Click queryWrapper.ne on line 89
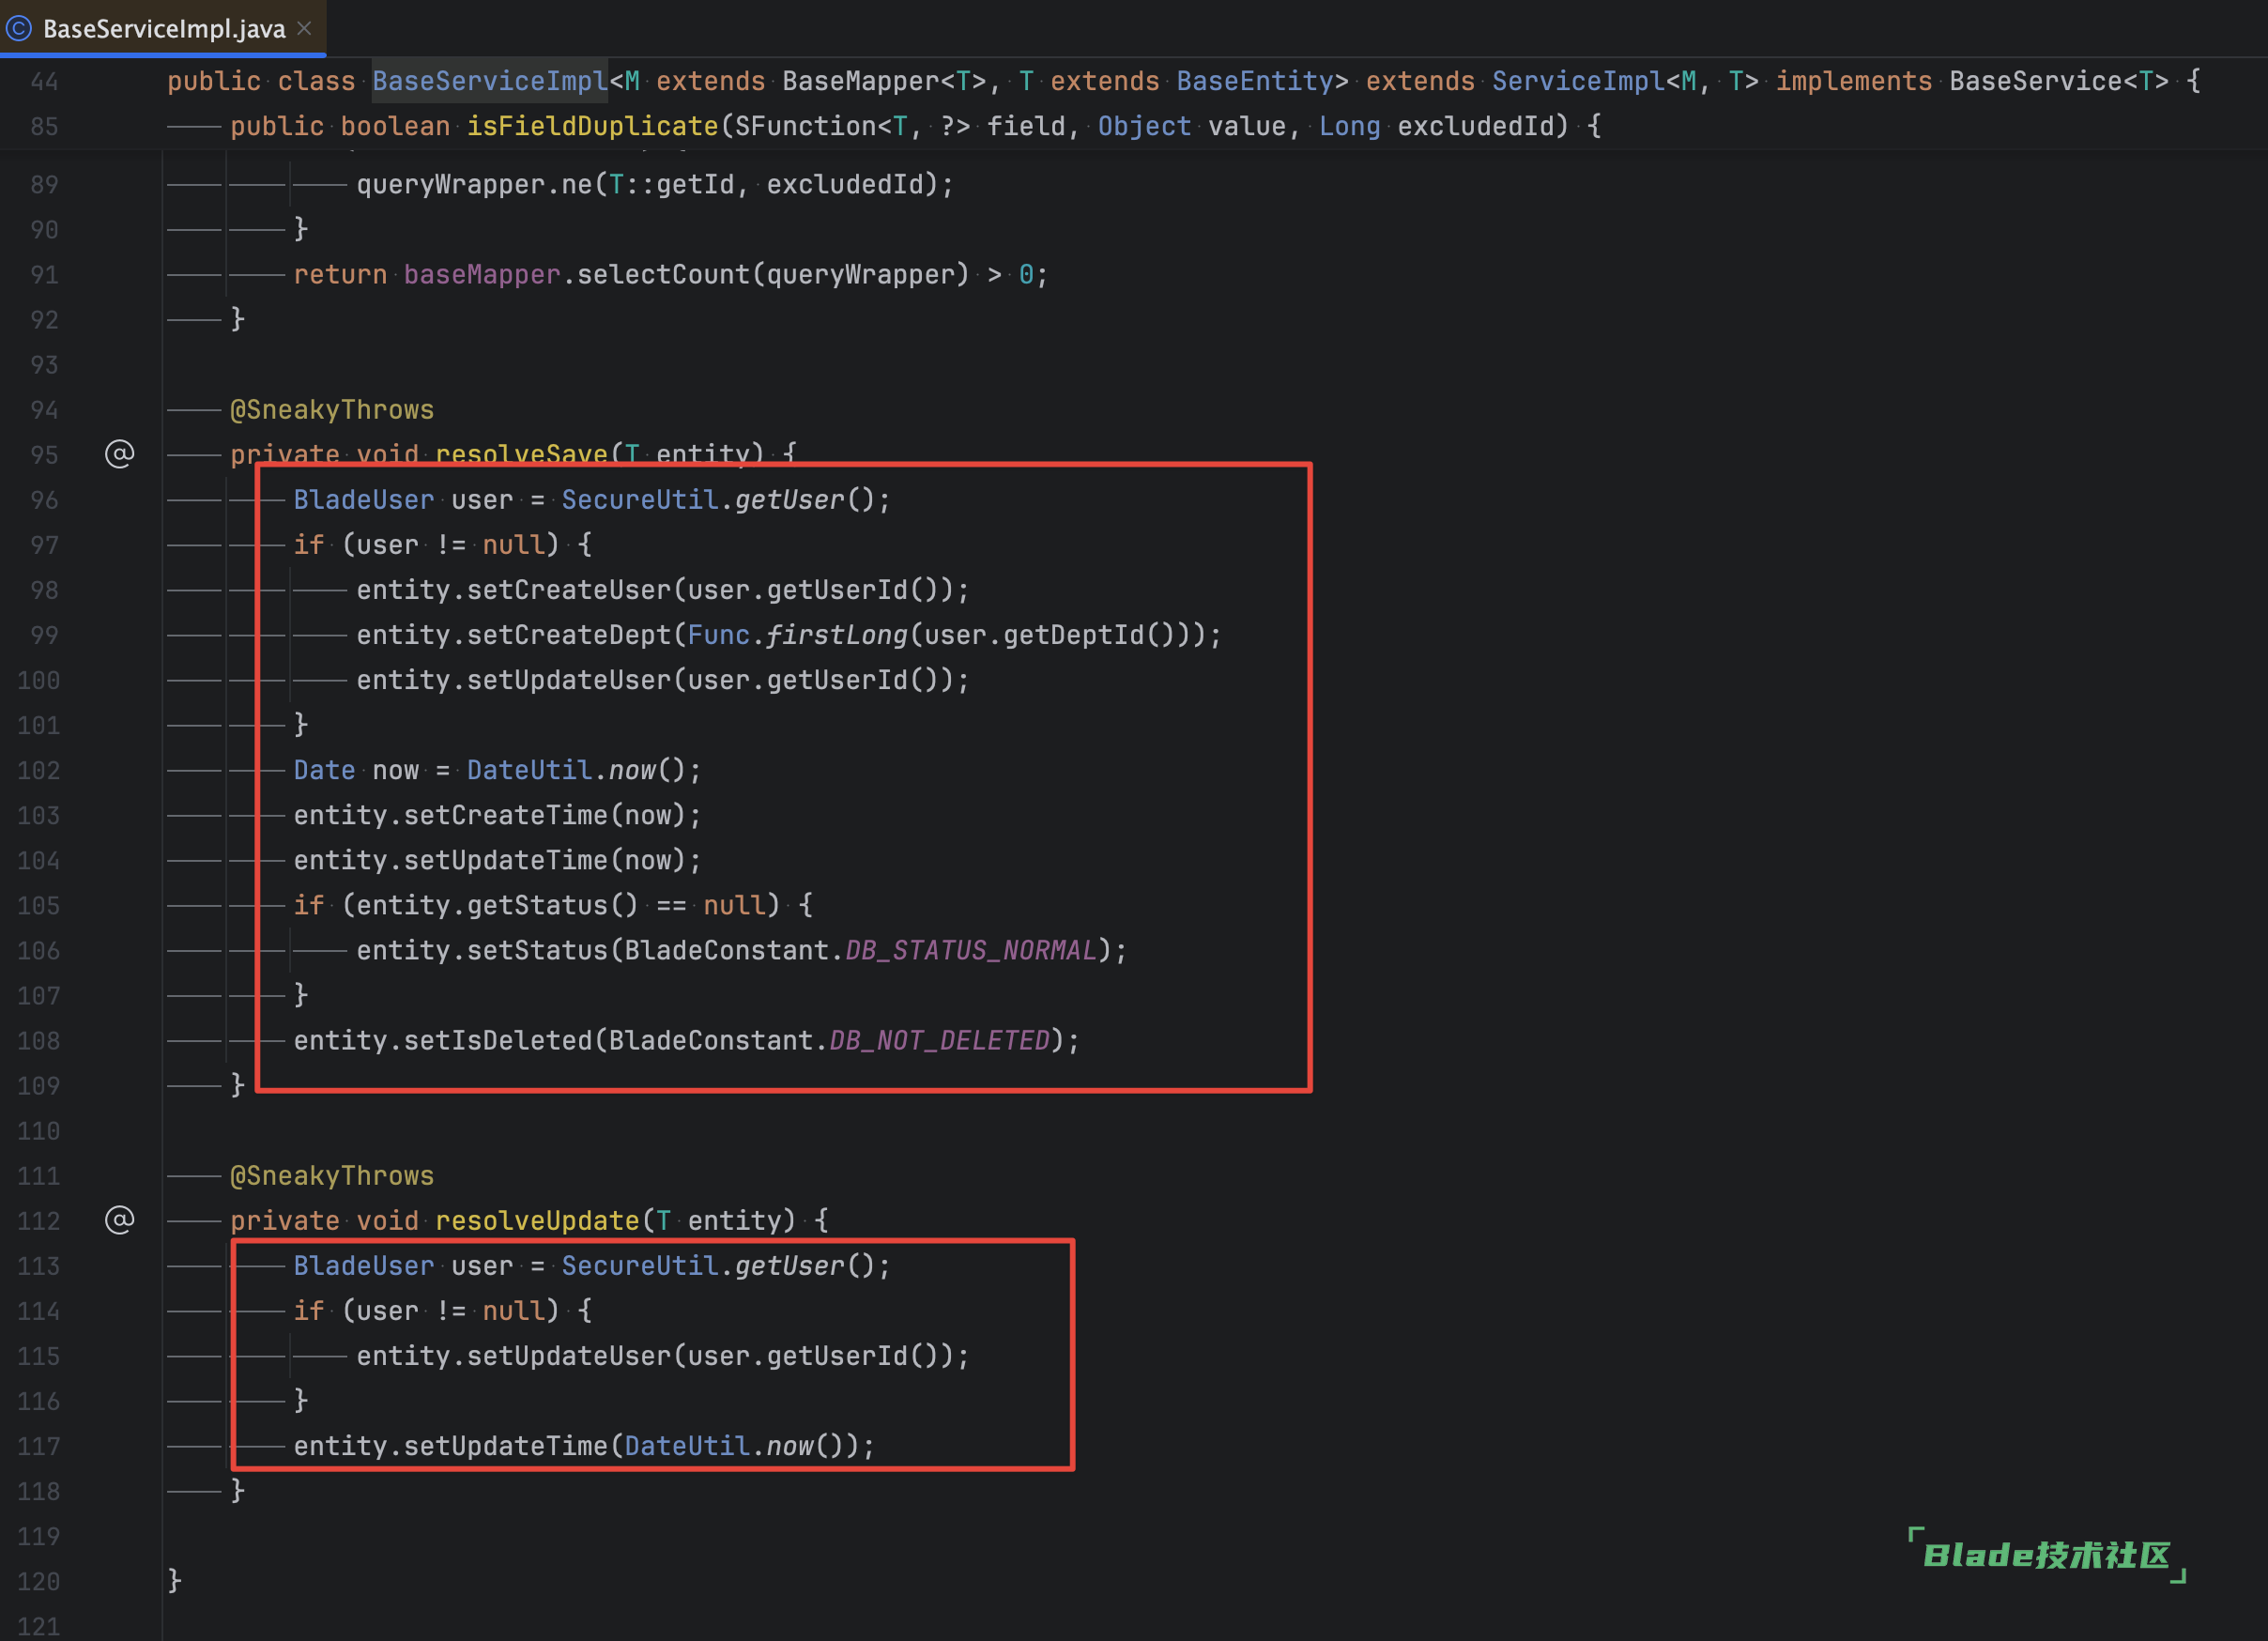 pyautogui.click(x=474, y=185)
